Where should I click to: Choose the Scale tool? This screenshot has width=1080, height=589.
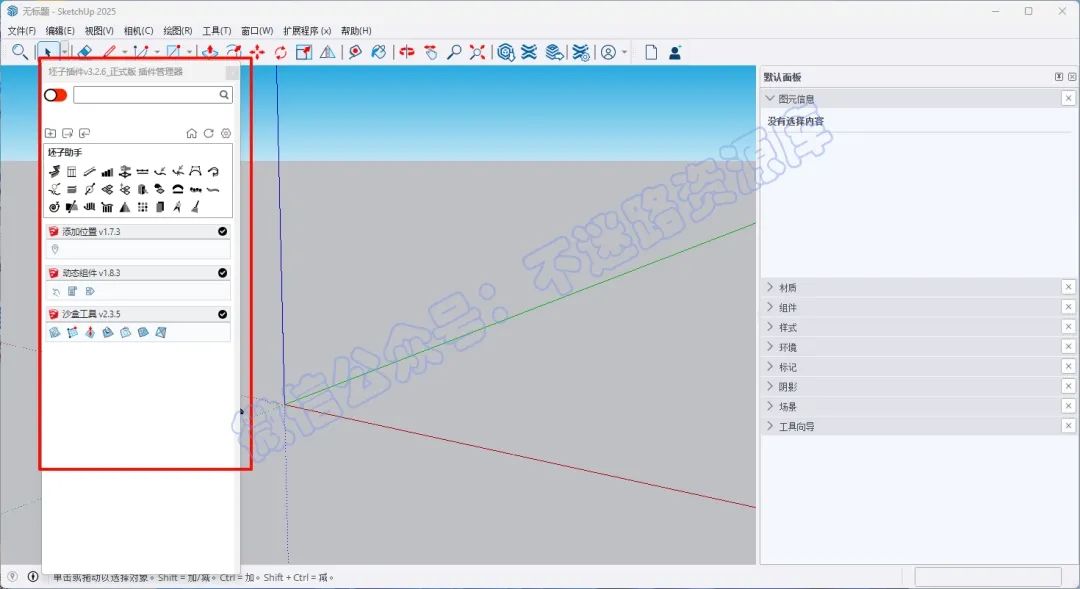point(304,52)
